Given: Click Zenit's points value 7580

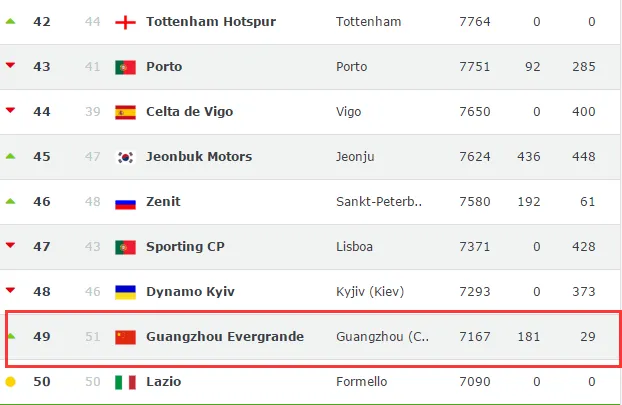Looking at the screenshot, I should coord(475,202).
